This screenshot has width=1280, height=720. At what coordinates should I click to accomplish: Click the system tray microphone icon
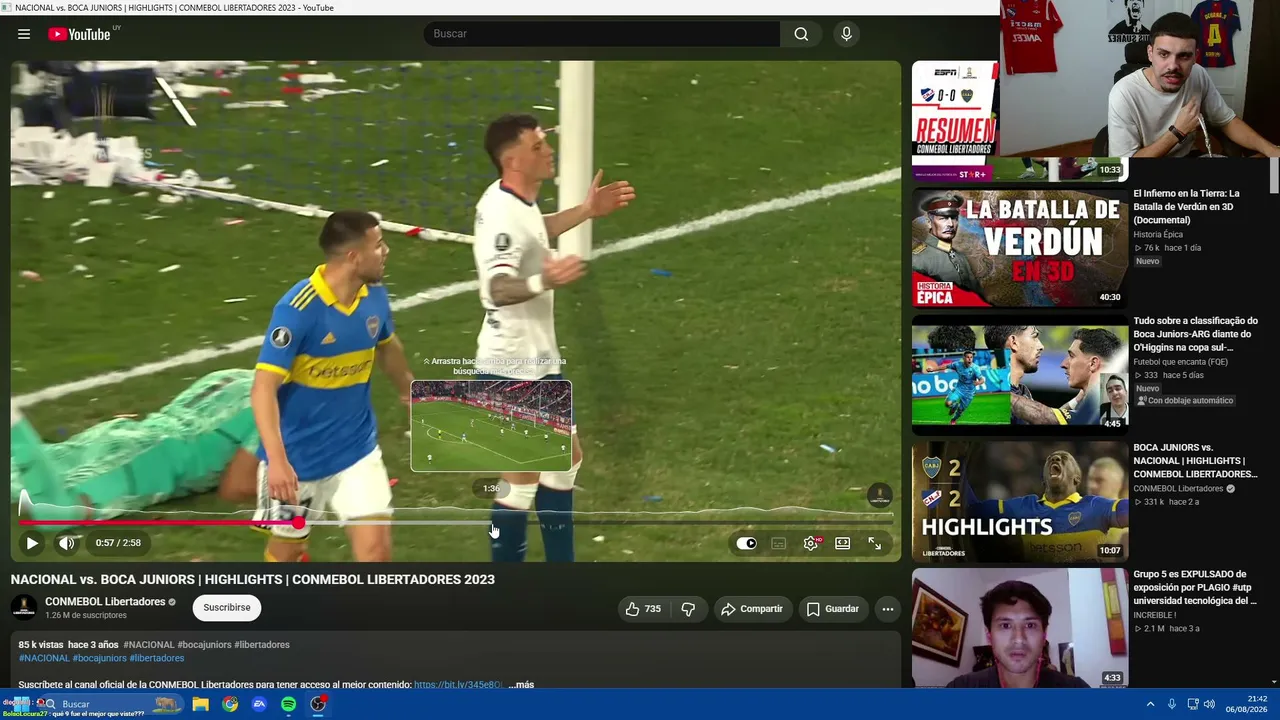click(1172, 704)
